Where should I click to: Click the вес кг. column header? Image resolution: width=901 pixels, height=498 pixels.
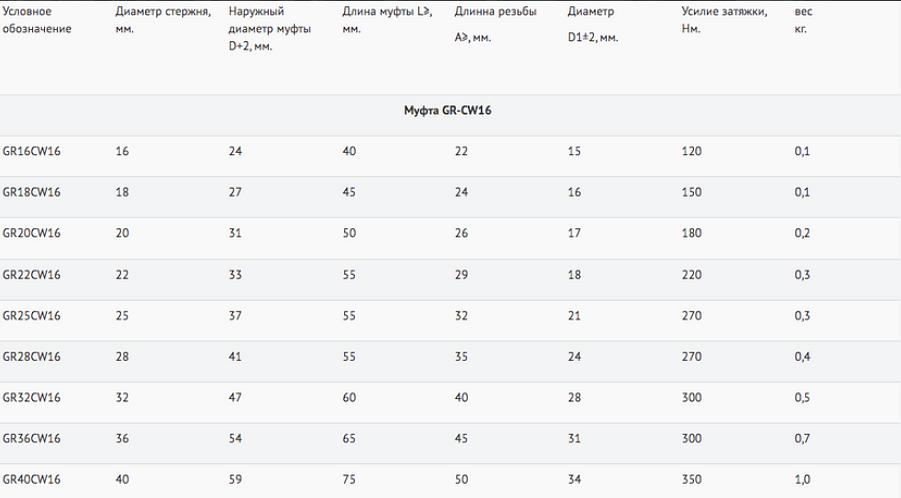(802, 20)
